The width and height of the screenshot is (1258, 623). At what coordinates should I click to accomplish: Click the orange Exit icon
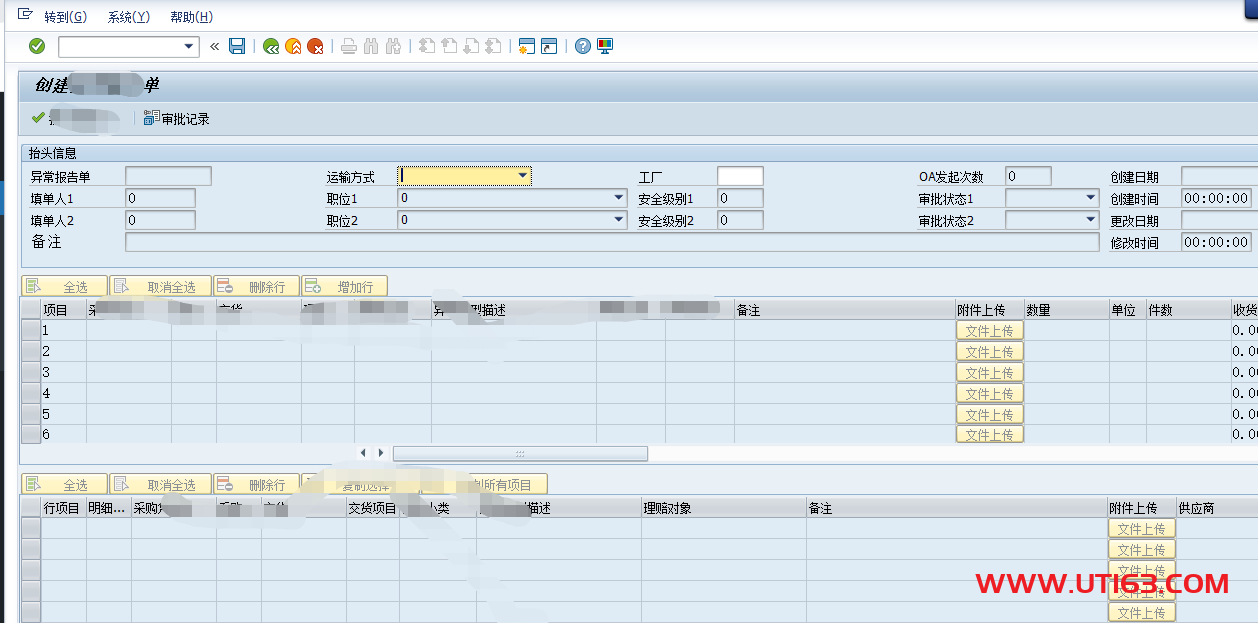pyautogui.click(x=293, y=46)
